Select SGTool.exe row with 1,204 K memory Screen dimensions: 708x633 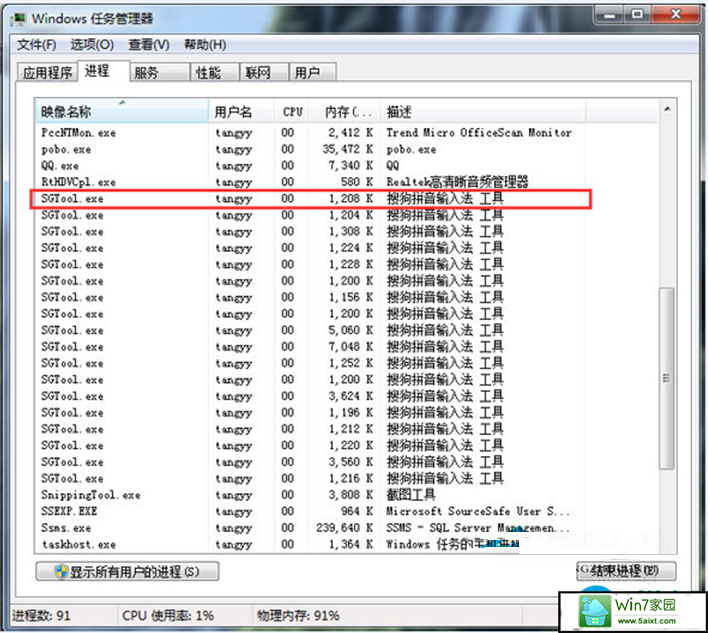click(310, 215)
